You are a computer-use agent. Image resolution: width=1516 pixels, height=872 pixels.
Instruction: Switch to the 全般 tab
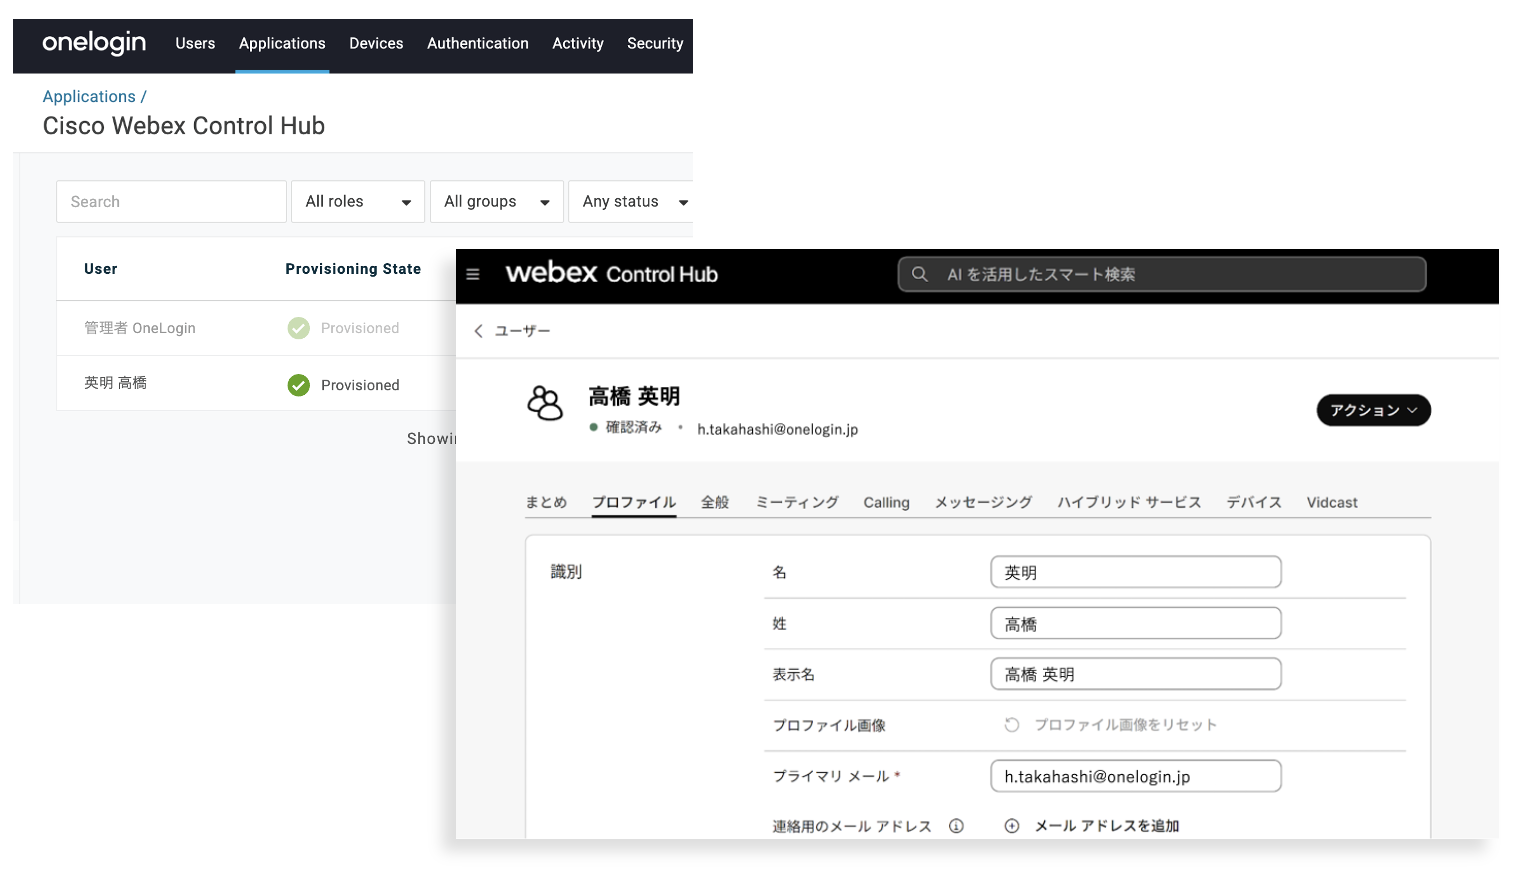(715, 502)
